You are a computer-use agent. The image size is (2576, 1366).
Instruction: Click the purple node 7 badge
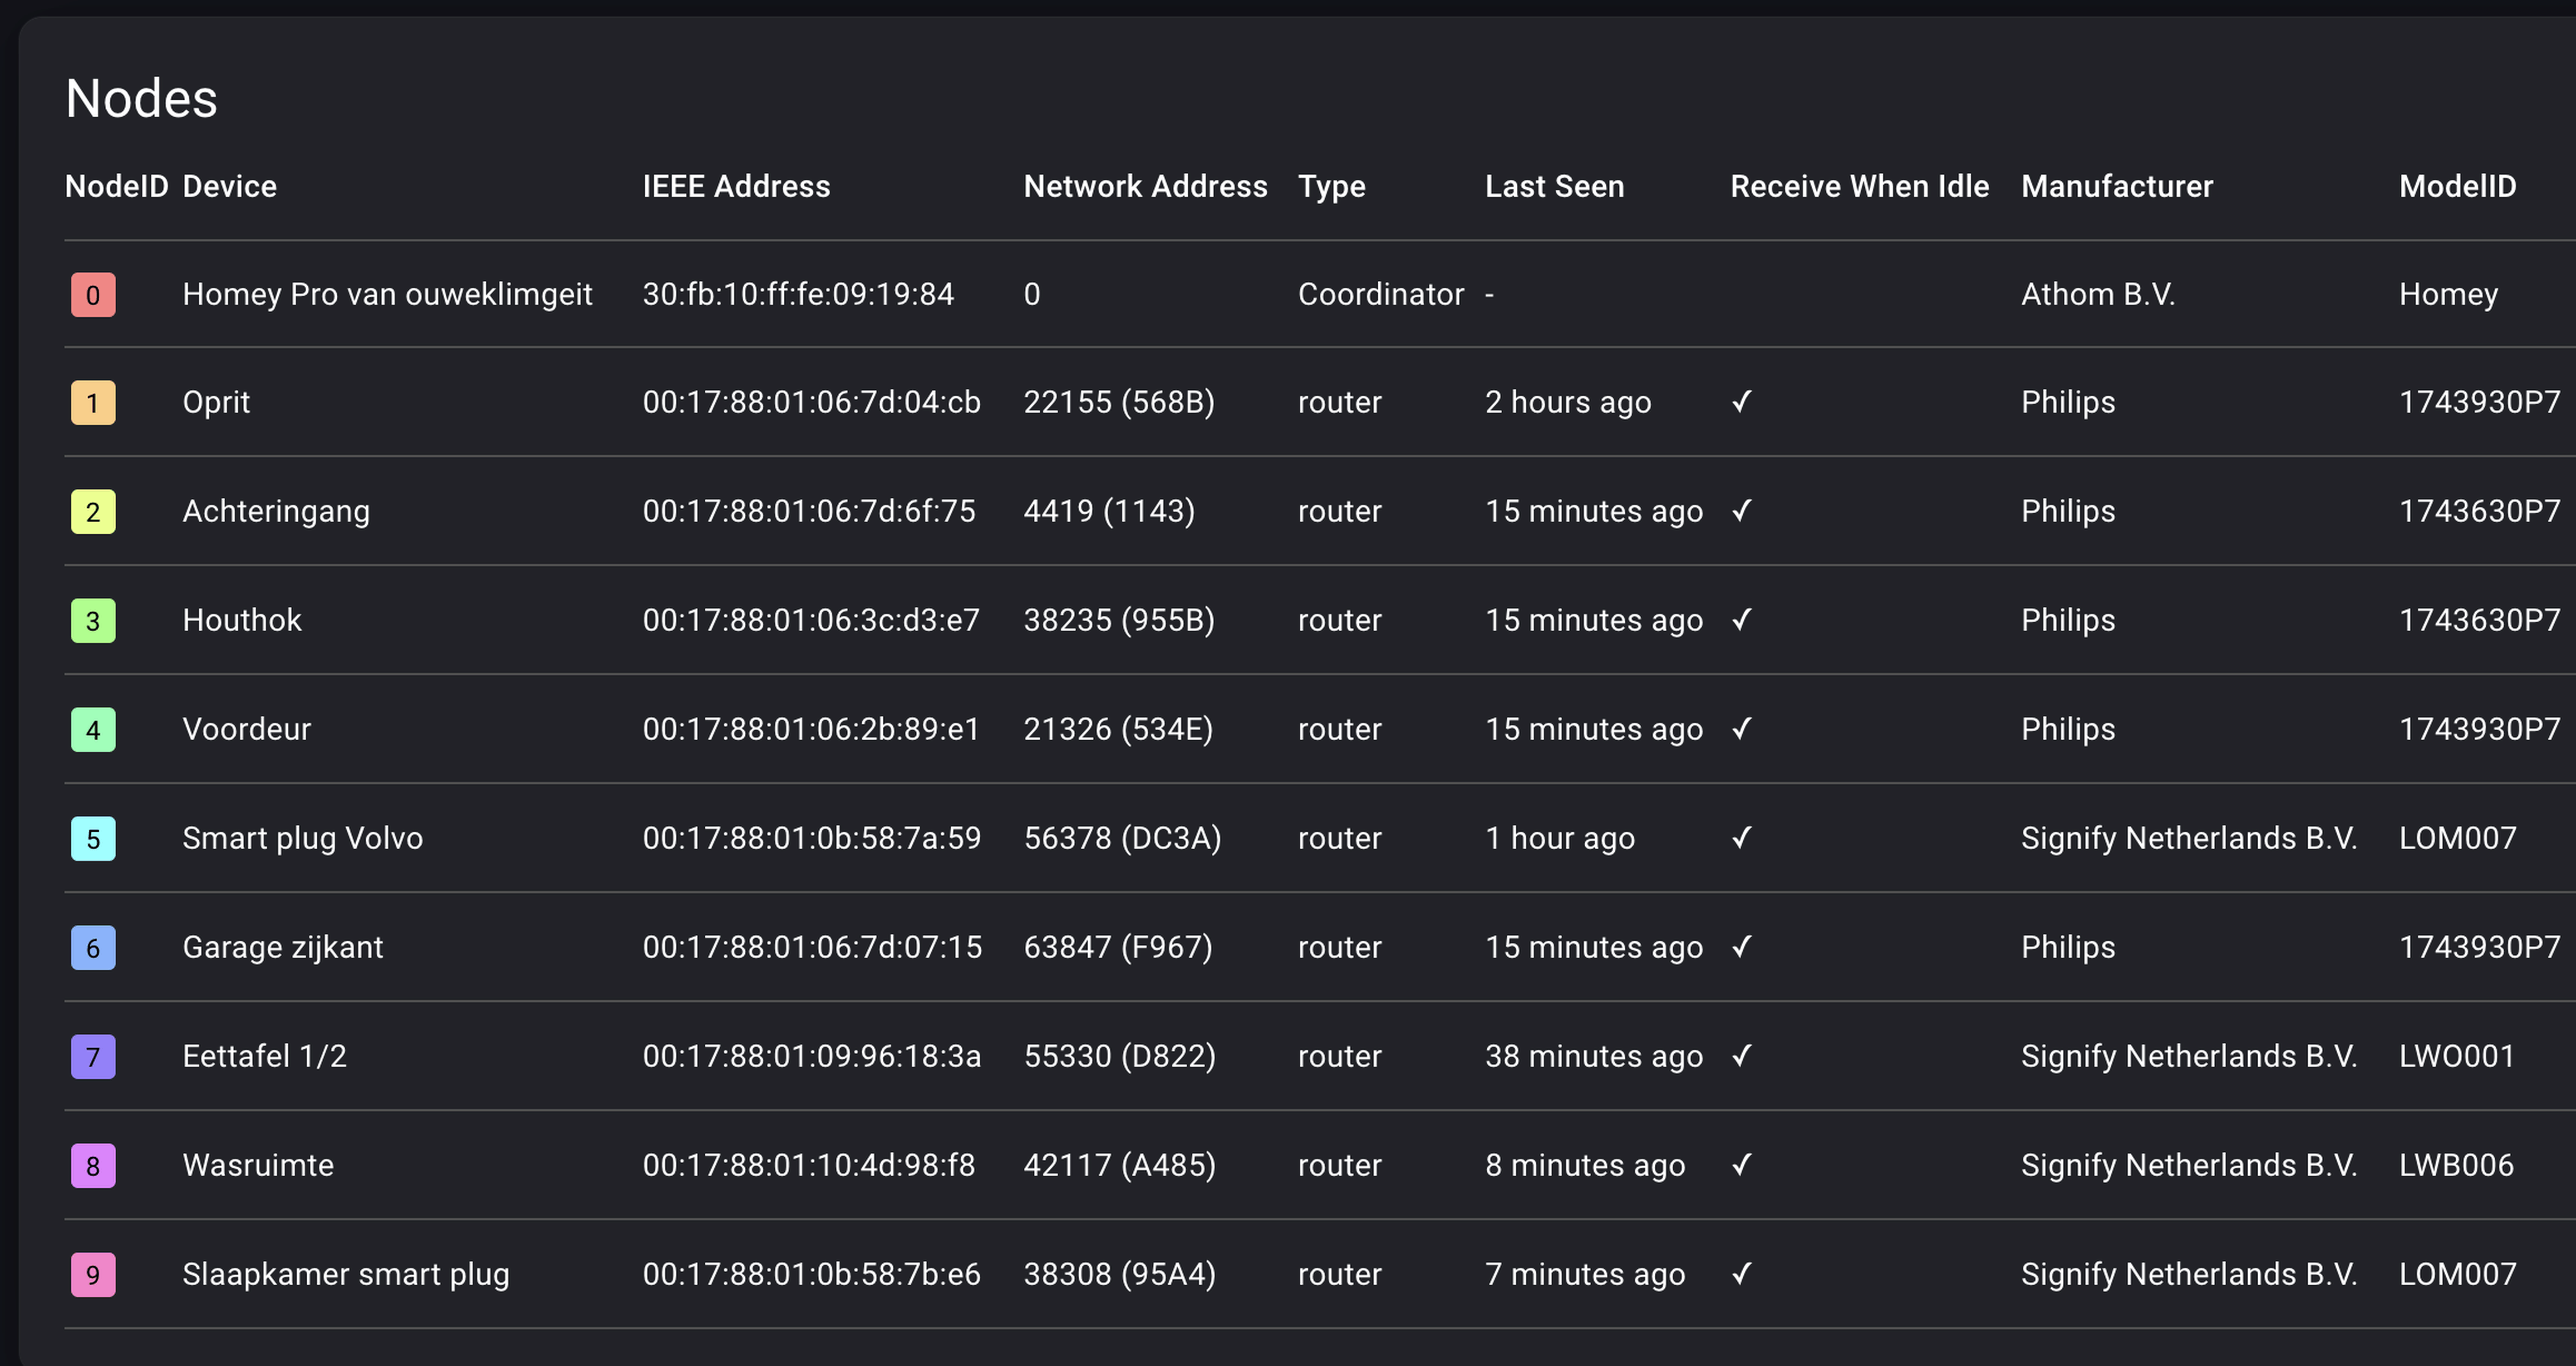[x=93, y=1057]
